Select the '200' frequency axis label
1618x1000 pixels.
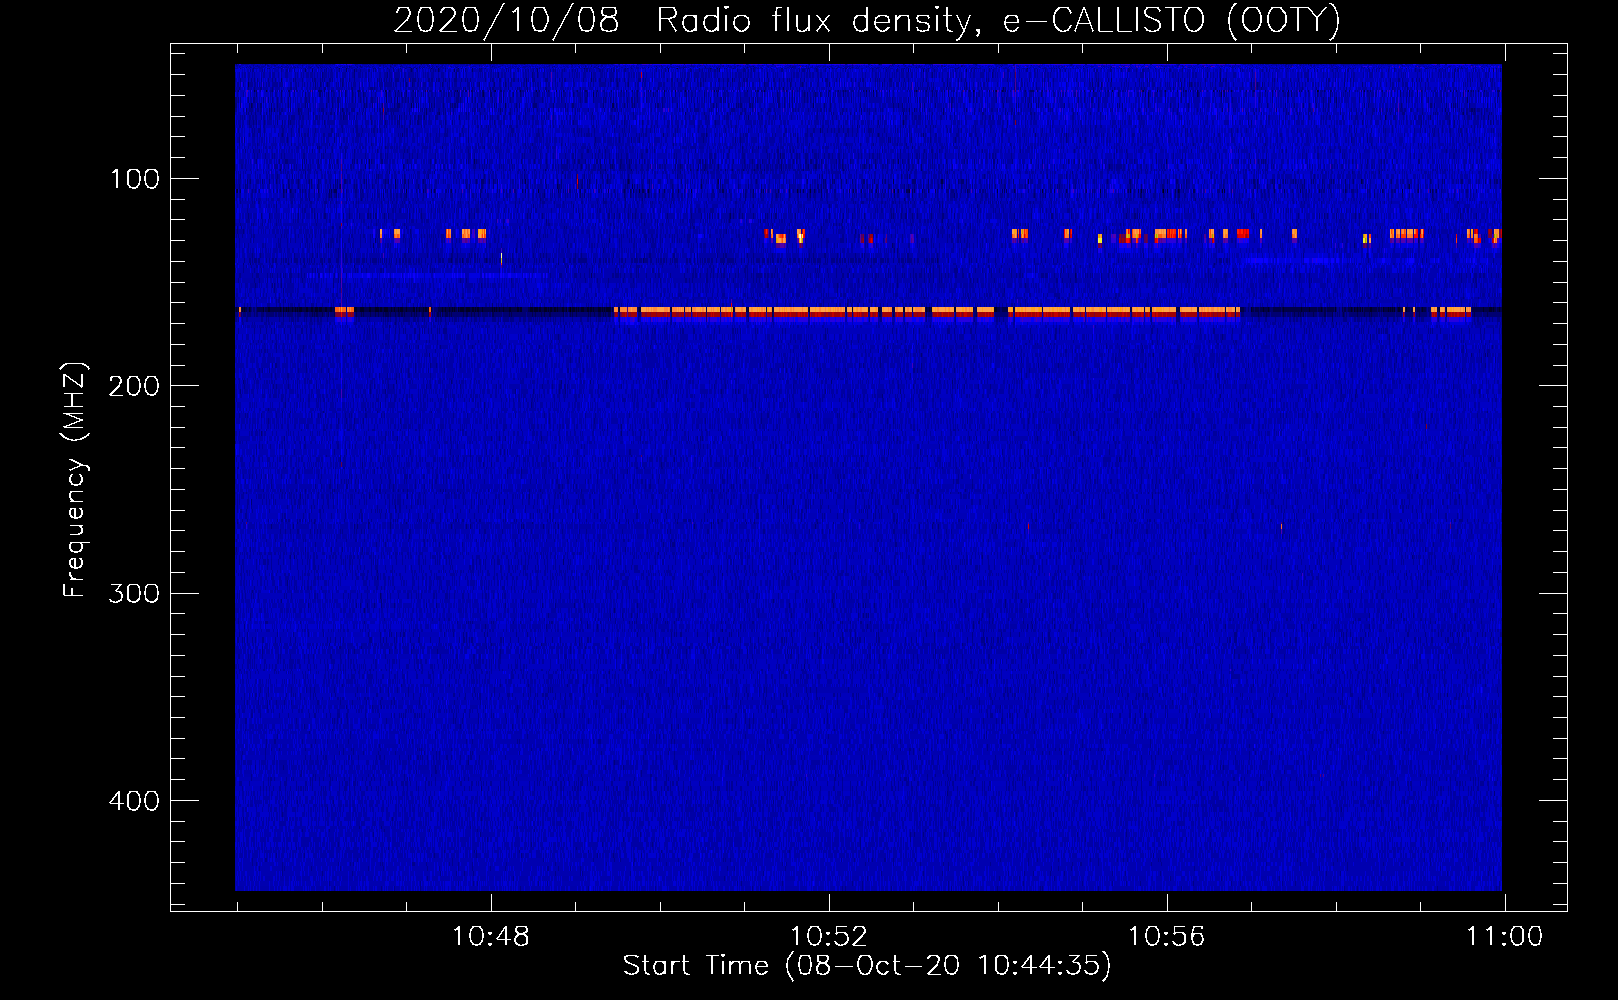click(134, 386)
